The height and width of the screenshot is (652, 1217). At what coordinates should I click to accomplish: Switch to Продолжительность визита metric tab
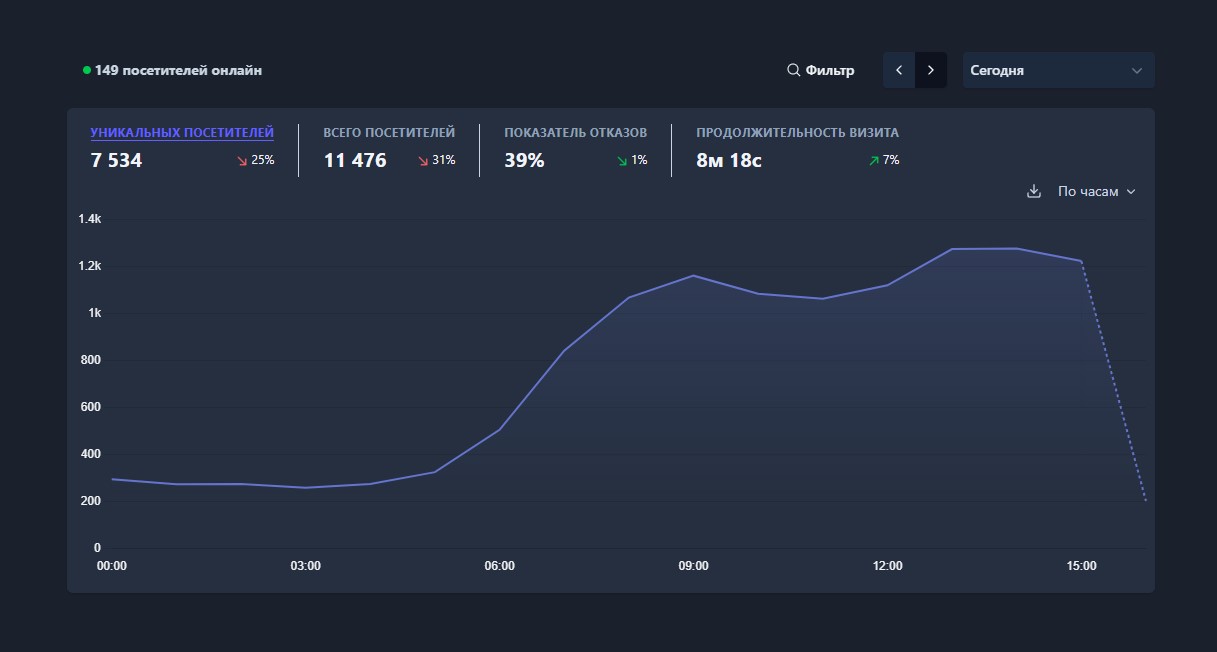coord(797,132)
